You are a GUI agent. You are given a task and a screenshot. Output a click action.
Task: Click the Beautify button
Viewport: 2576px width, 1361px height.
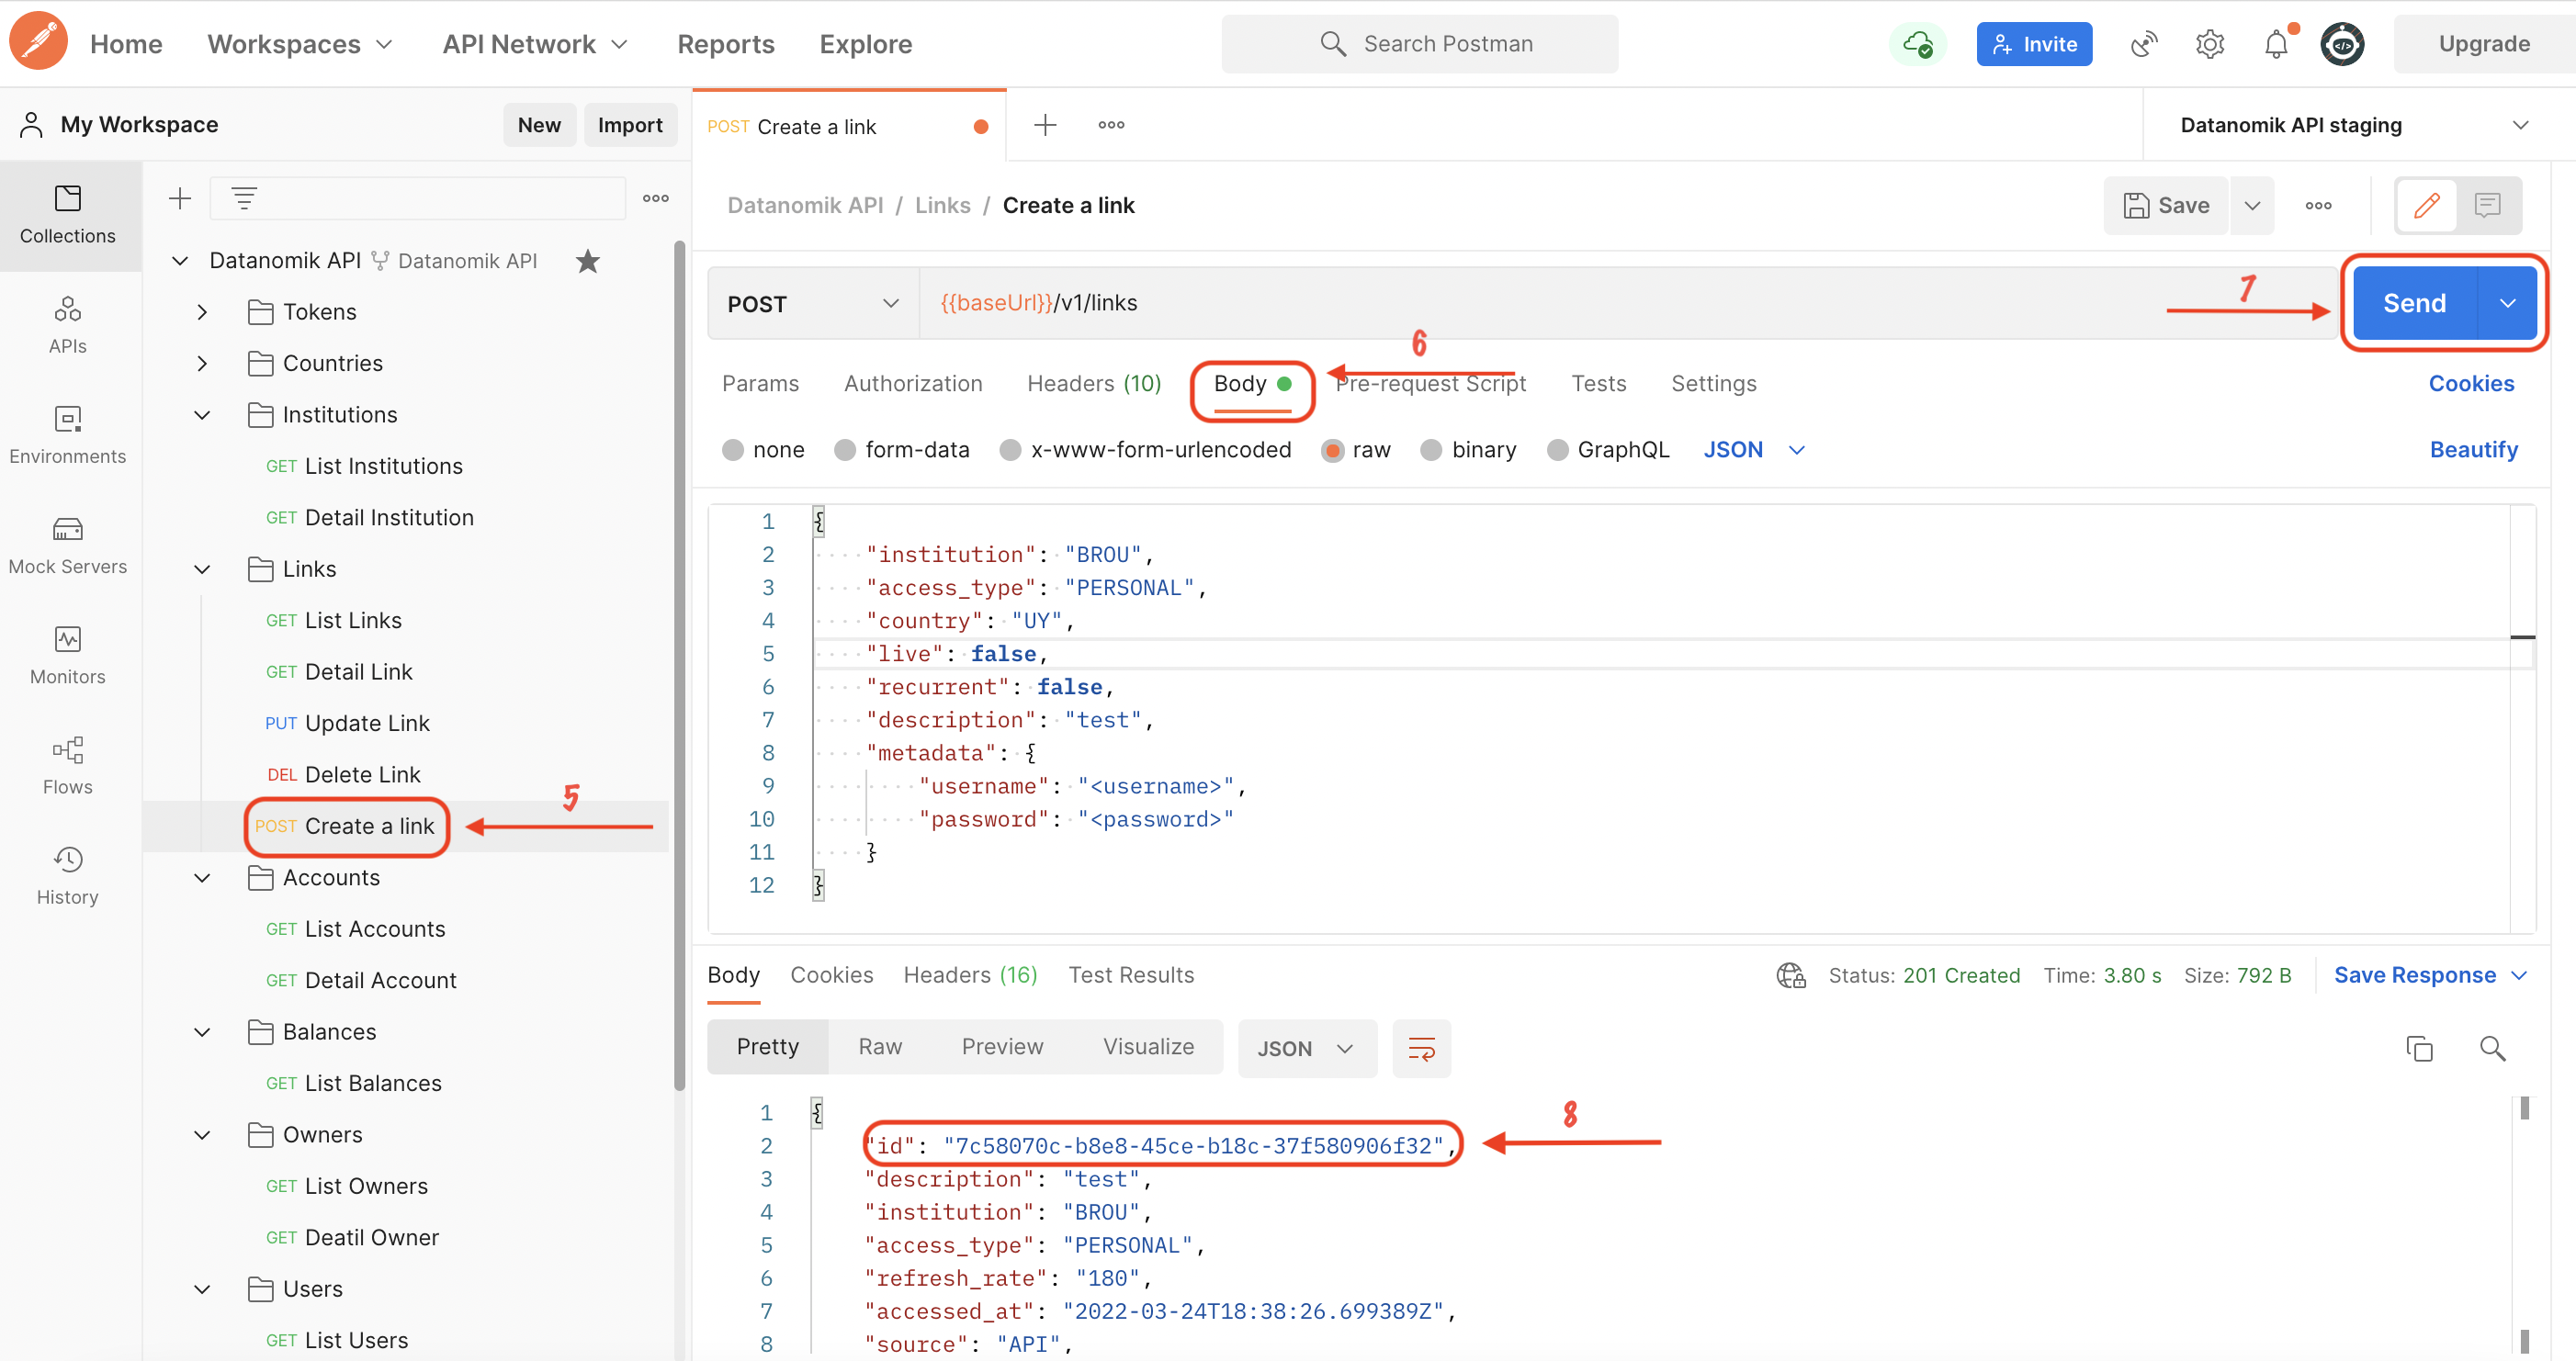coord(2474,448)
